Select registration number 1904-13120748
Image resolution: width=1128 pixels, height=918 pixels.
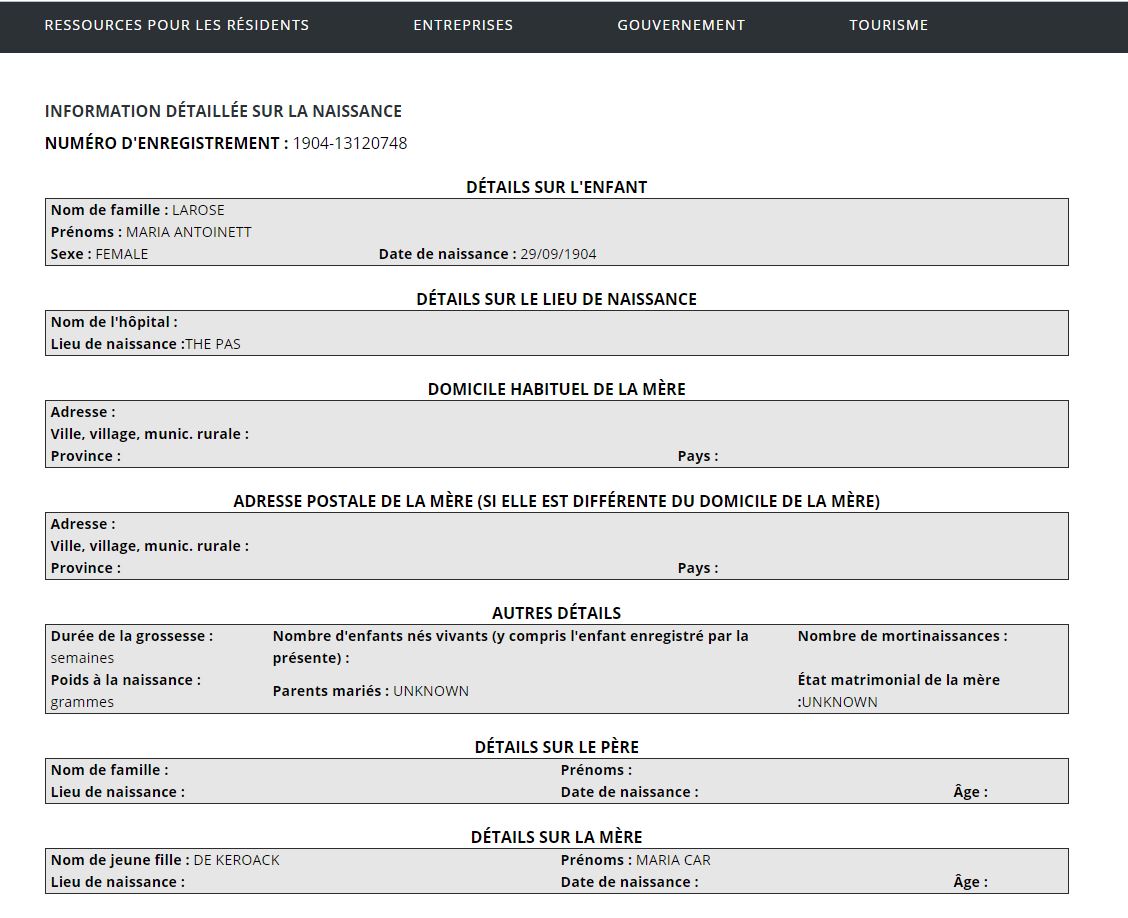350,143
